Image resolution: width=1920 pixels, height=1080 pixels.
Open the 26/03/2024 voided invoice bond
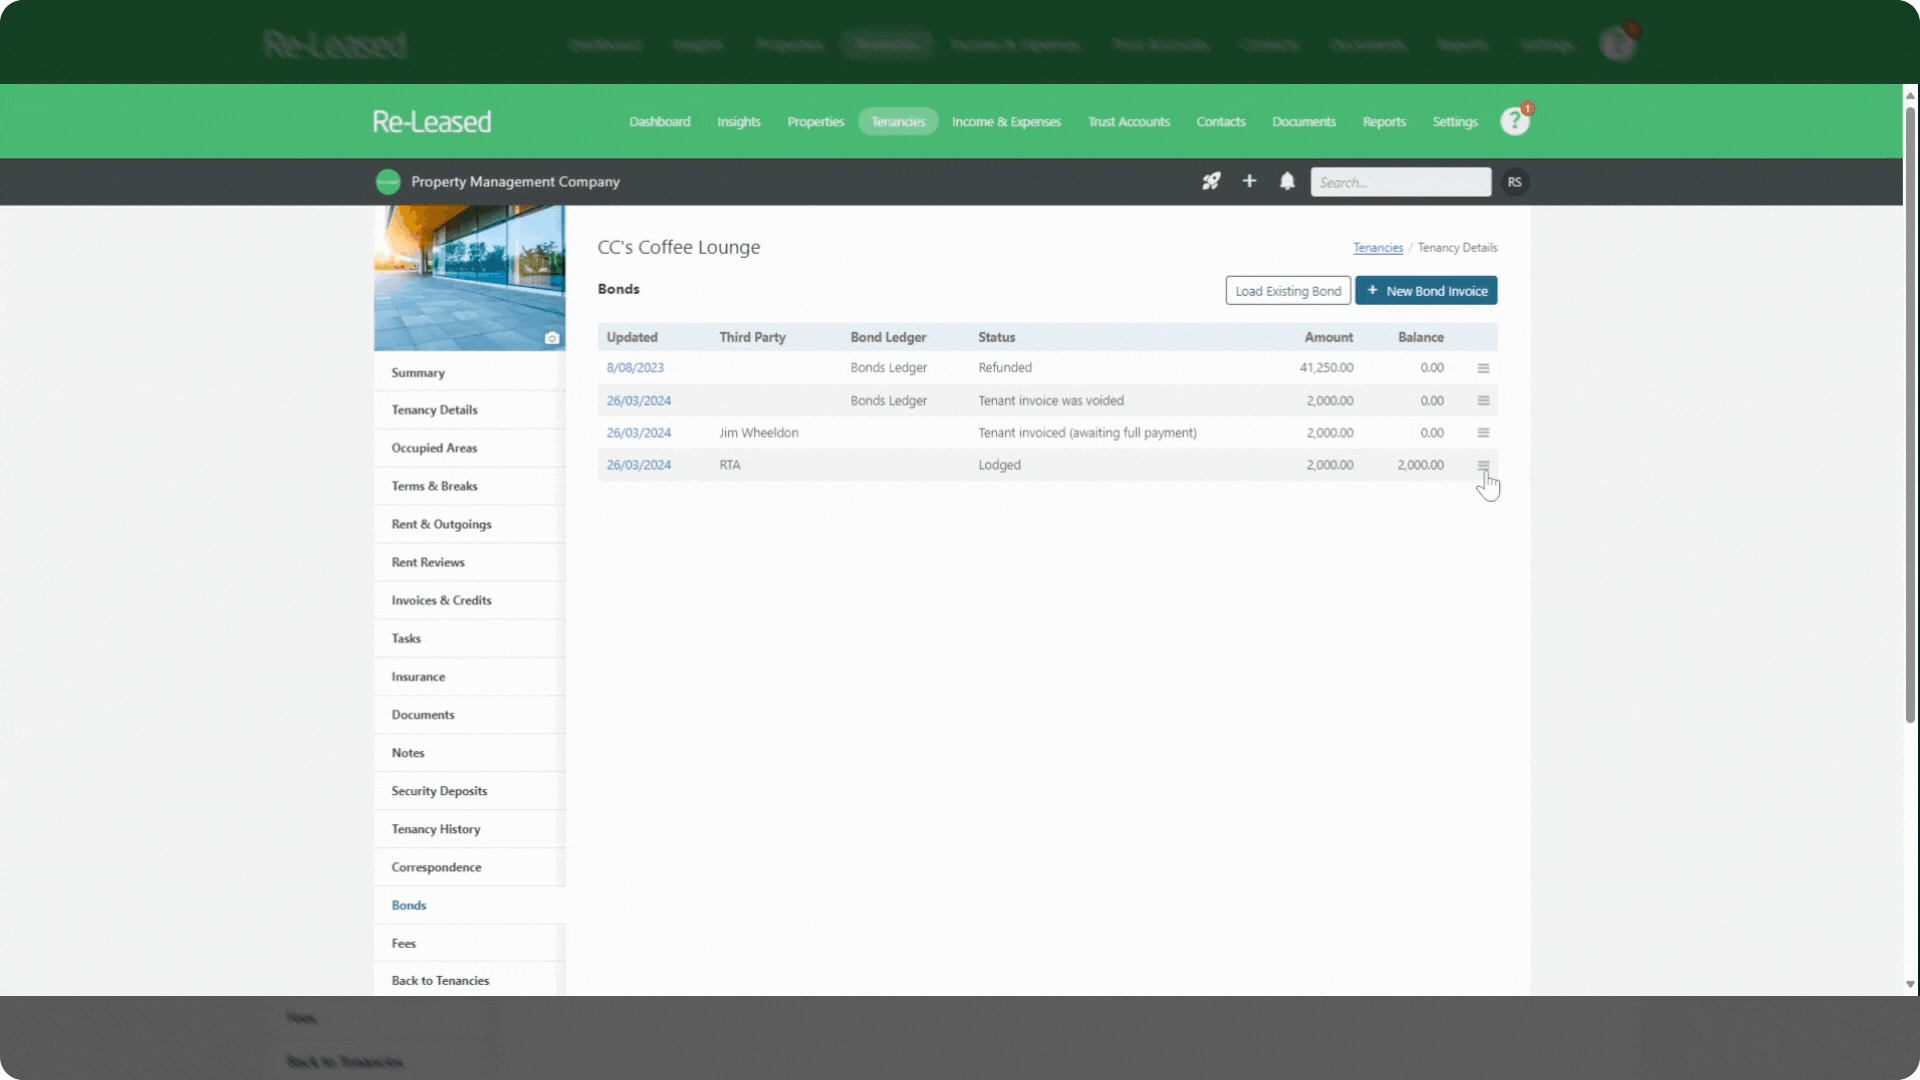pos(639,400)
